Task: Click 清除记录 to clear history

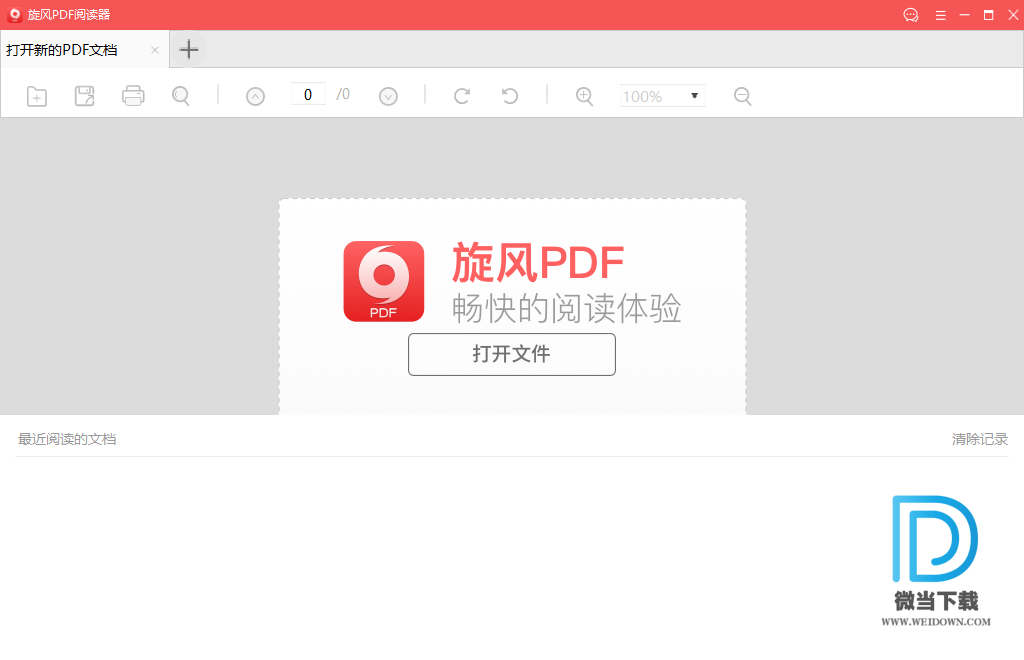Action: pos(980,439)
